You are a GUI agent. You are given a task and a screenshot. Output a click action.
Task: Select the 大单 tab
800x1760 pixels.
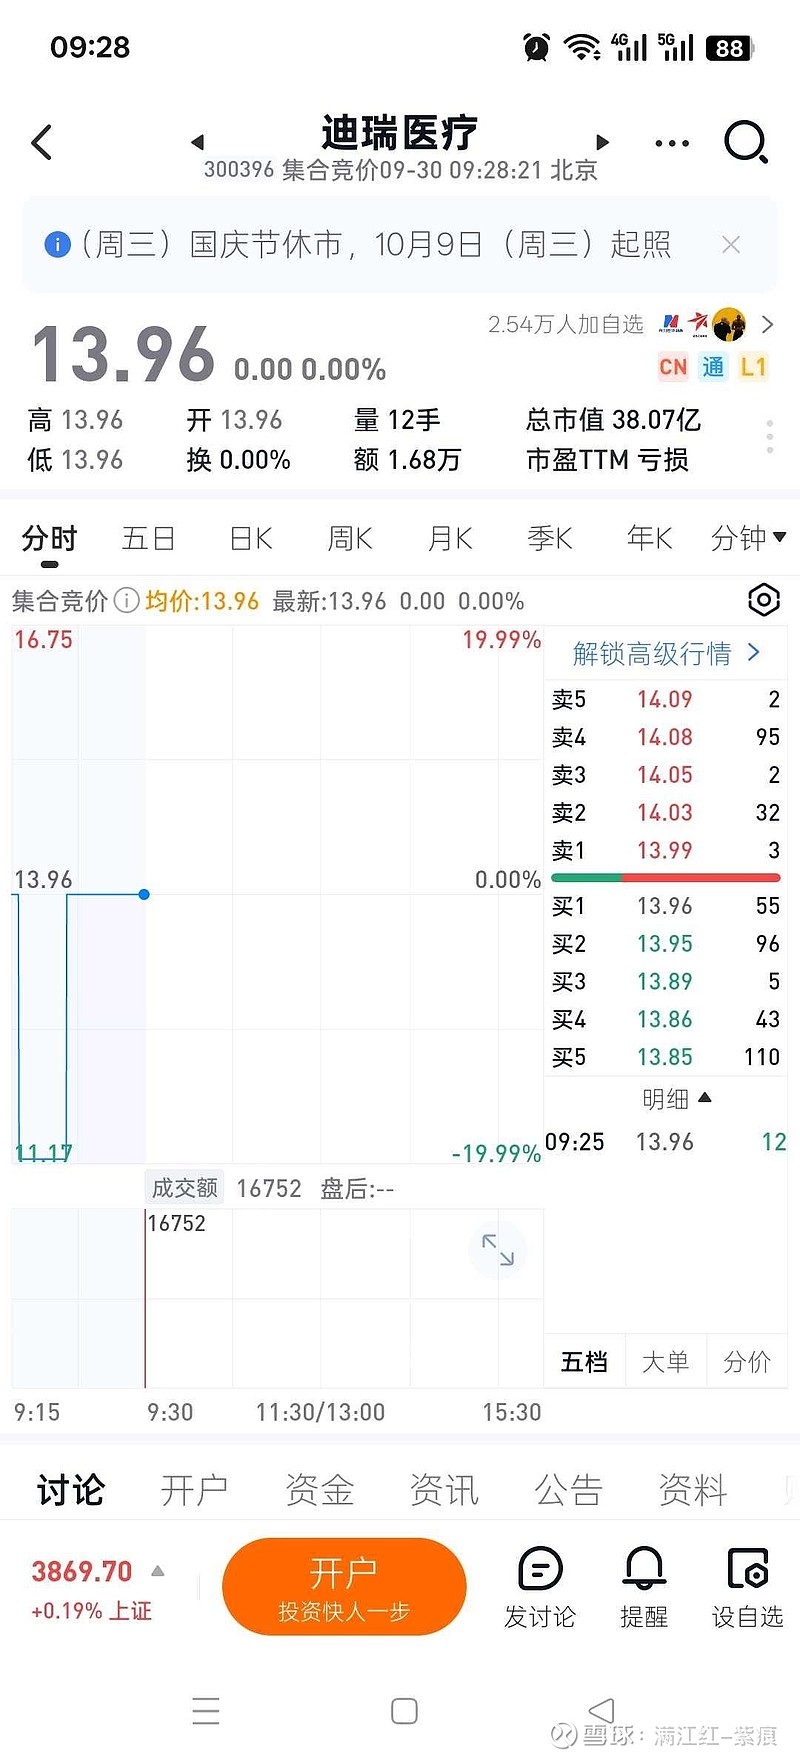(x=665, y=1362)
